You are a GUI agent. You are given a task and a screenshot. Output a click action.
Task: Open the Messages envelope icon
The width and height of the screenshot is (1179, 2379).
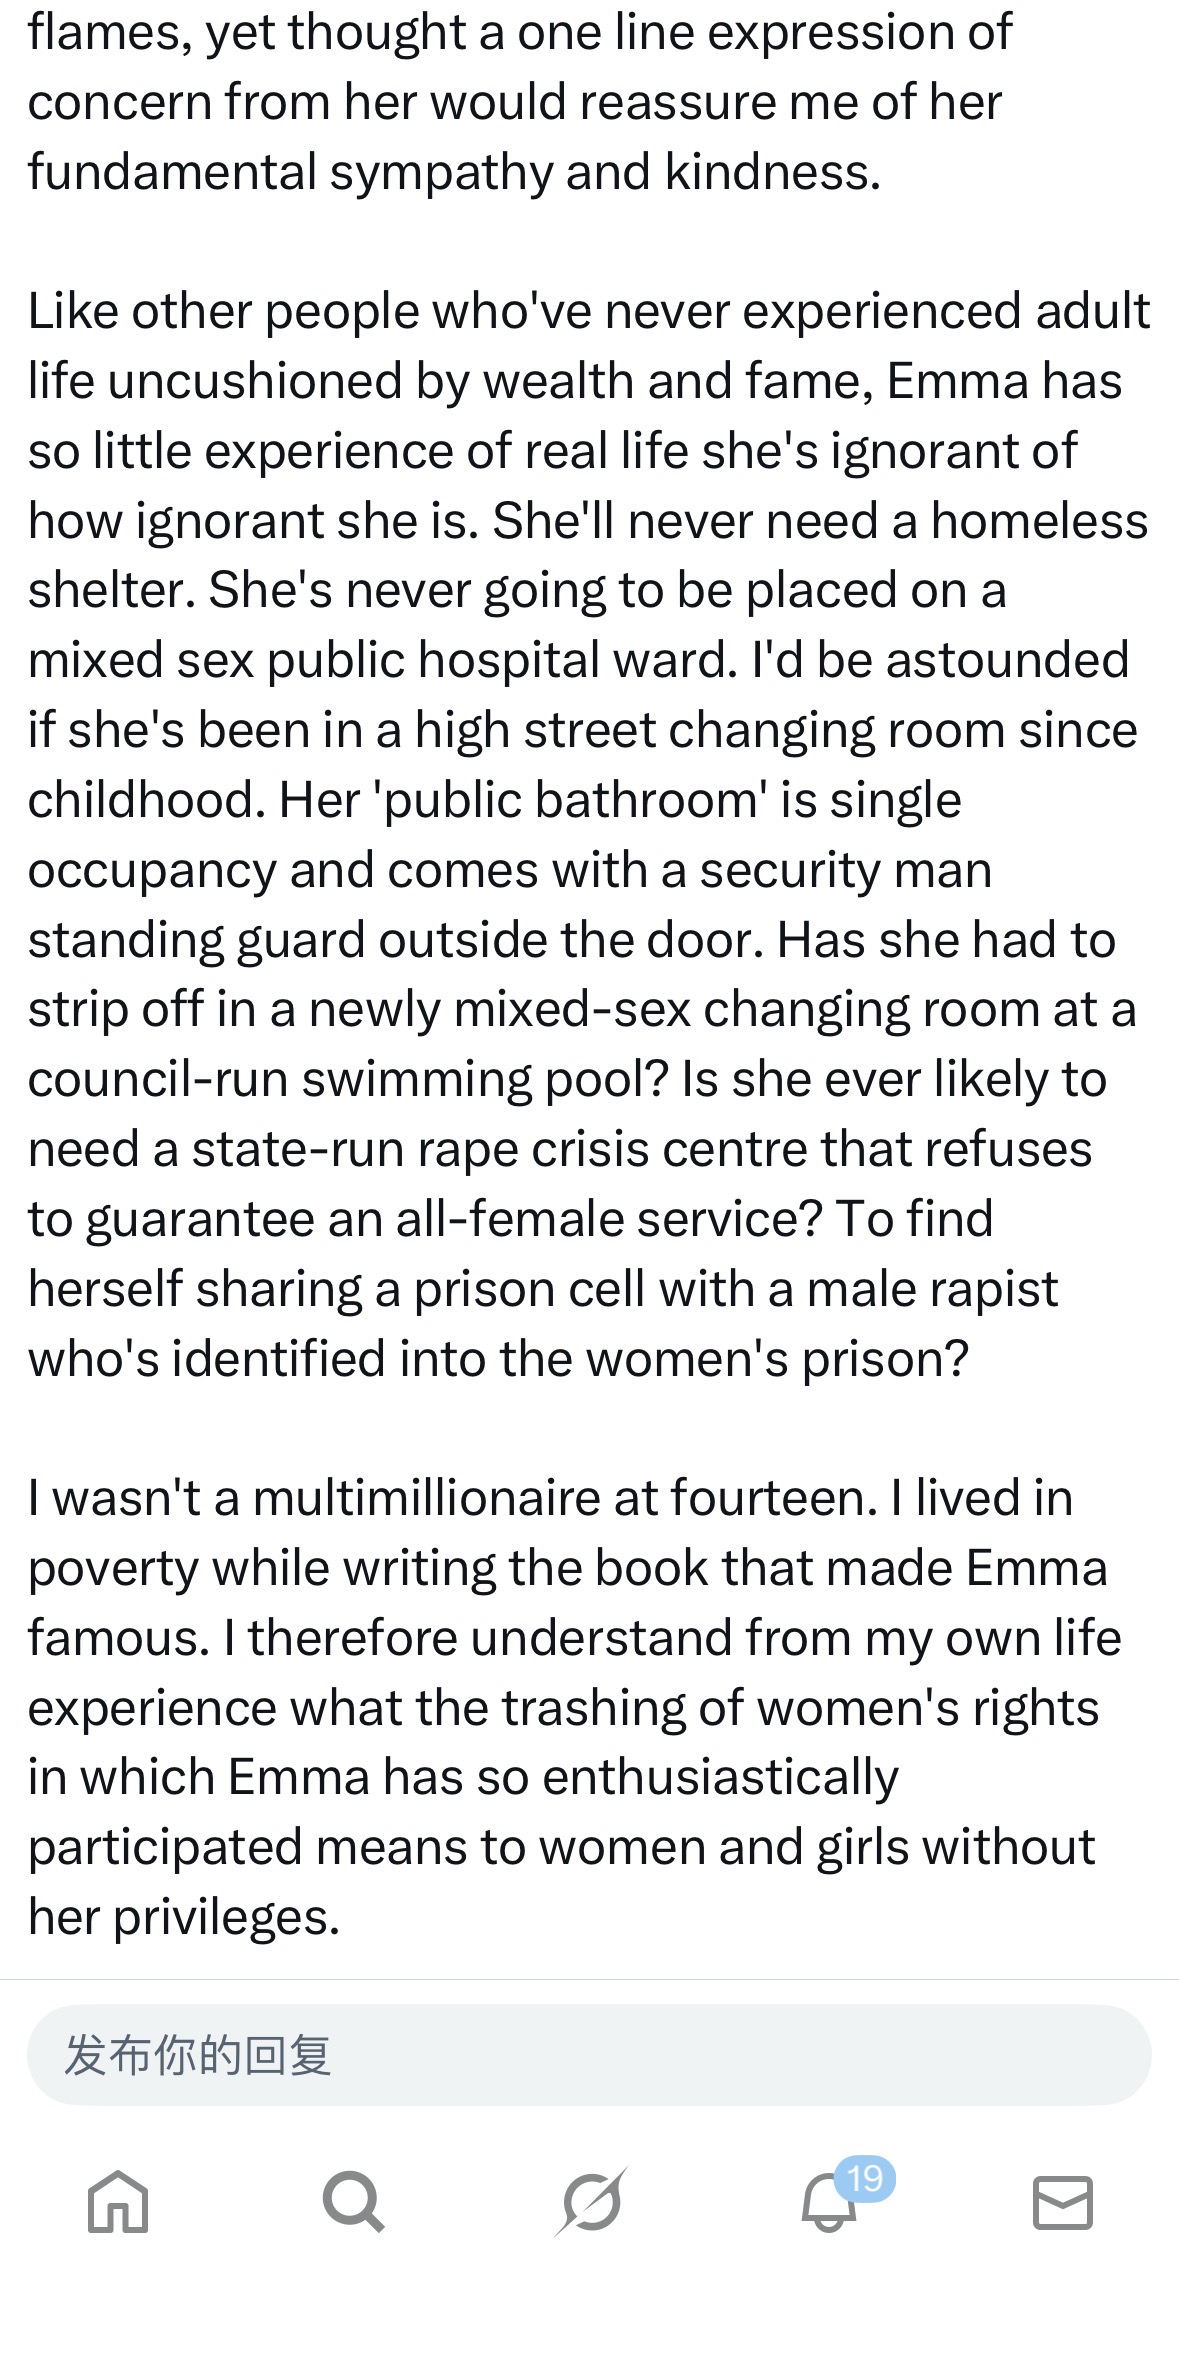click(1062, 2203)
